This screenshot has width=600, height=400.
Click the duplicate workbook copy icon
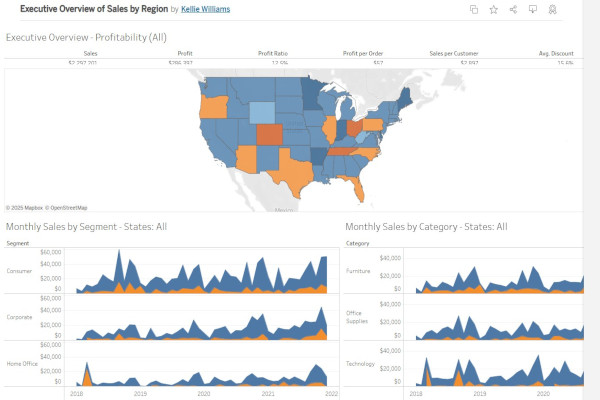[x=474, y=9]
